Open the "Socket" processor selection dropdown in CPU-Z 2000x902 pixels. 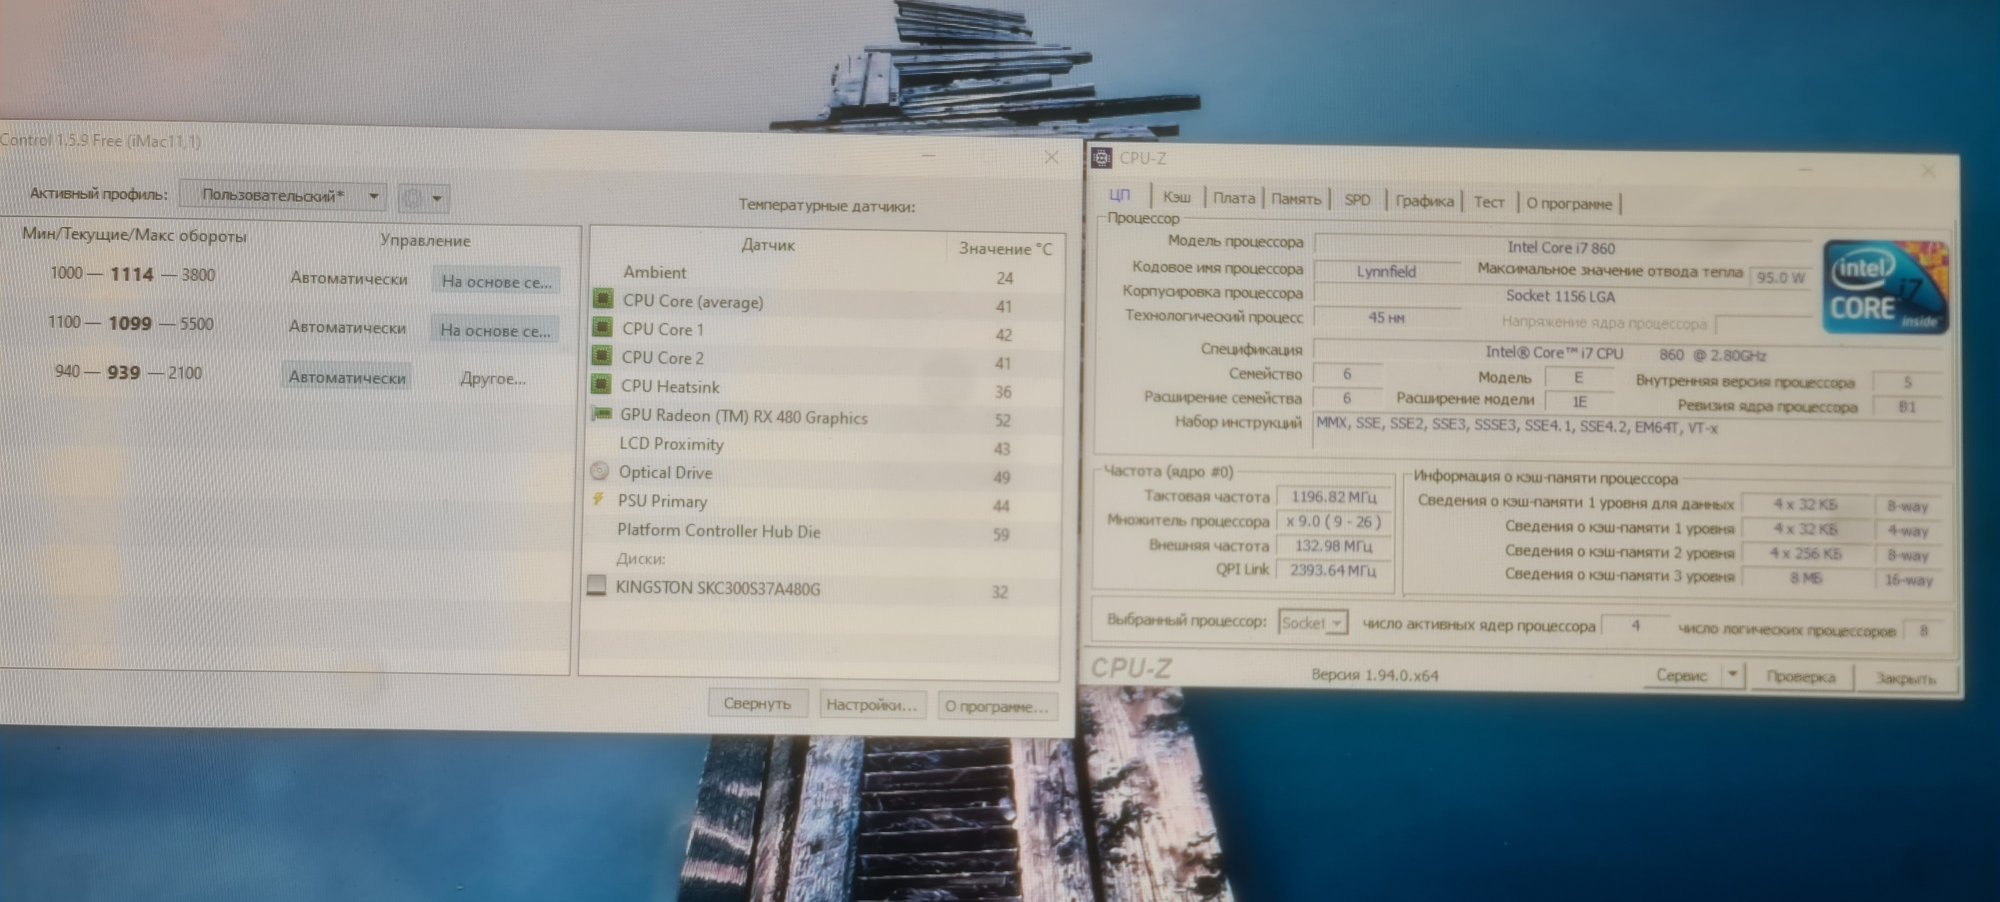click(1313, 623)
